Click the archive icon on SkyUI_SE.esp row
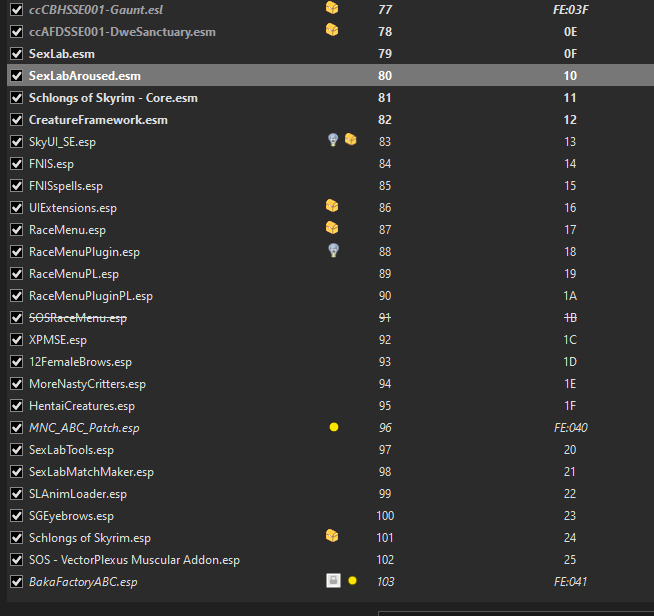This screenshot has width=654, height=616. tap(351, 140)
